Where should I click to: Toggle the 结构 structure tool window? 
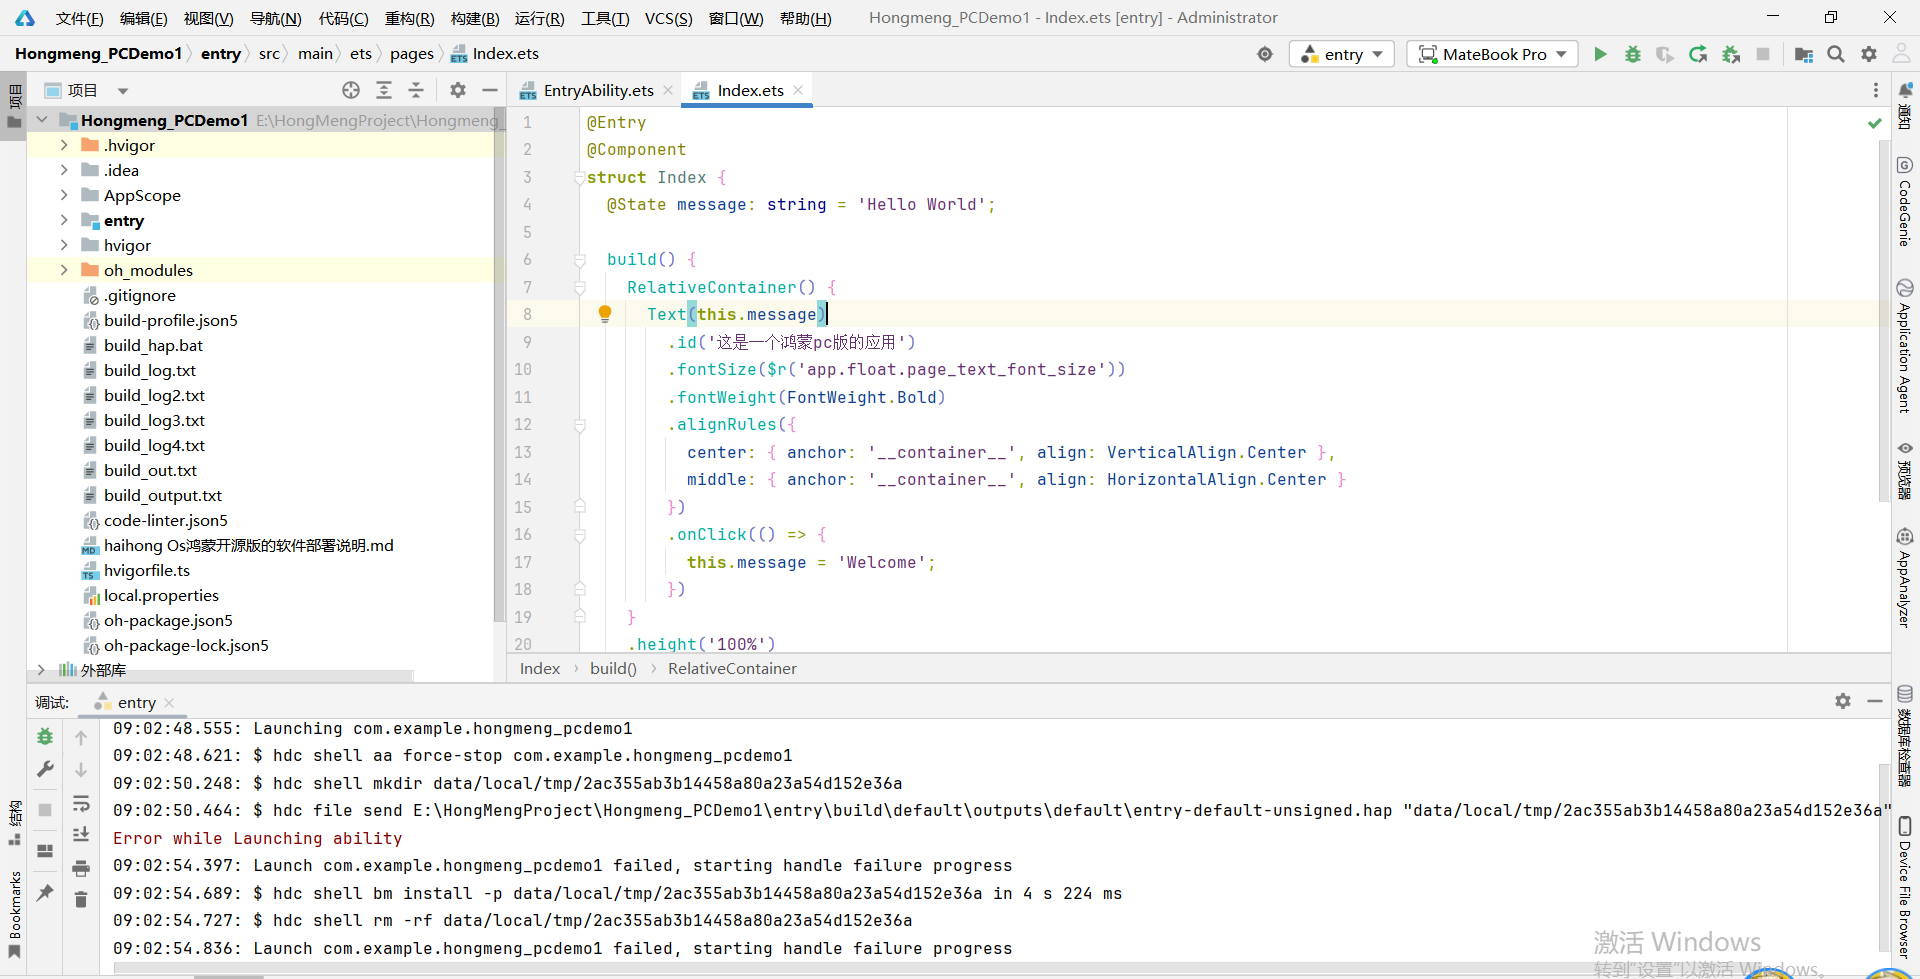point(14,823)
